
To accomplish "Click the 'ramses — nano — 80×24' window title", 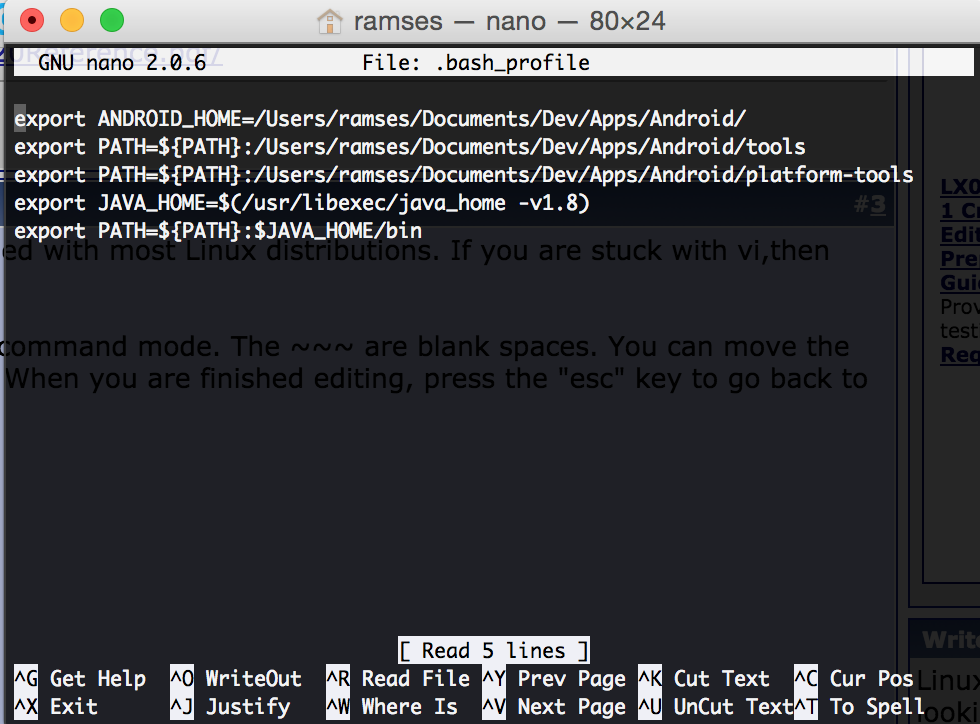I will point(509,21).
